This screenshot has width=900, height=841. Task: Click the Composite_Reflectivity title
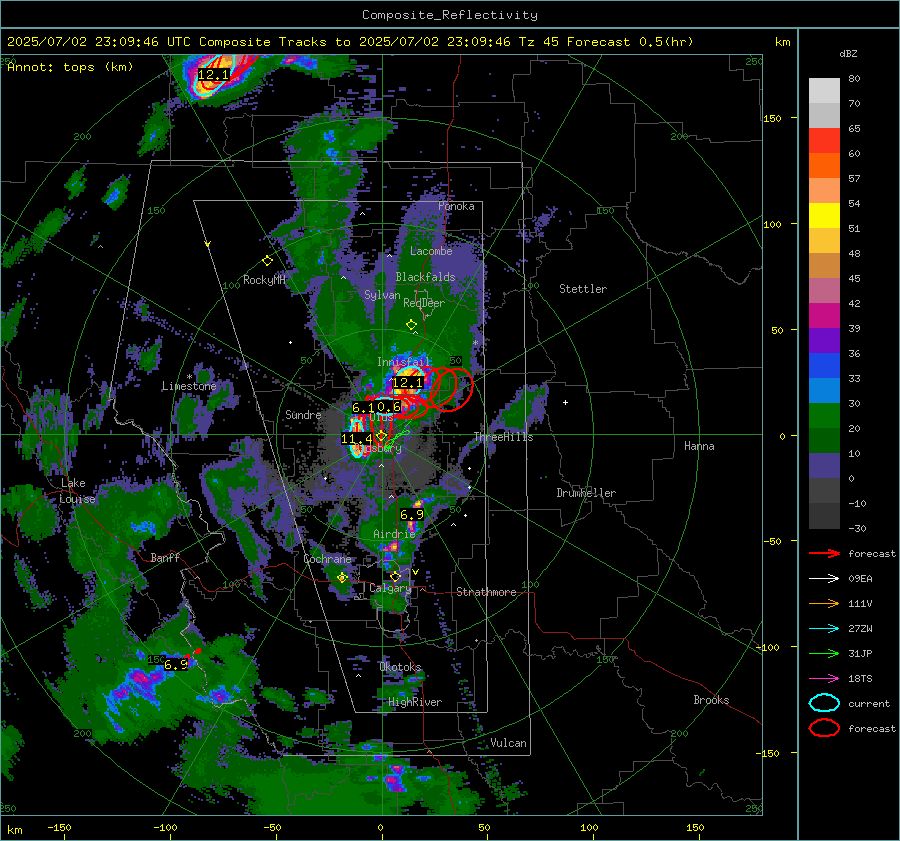click(450, 15)
